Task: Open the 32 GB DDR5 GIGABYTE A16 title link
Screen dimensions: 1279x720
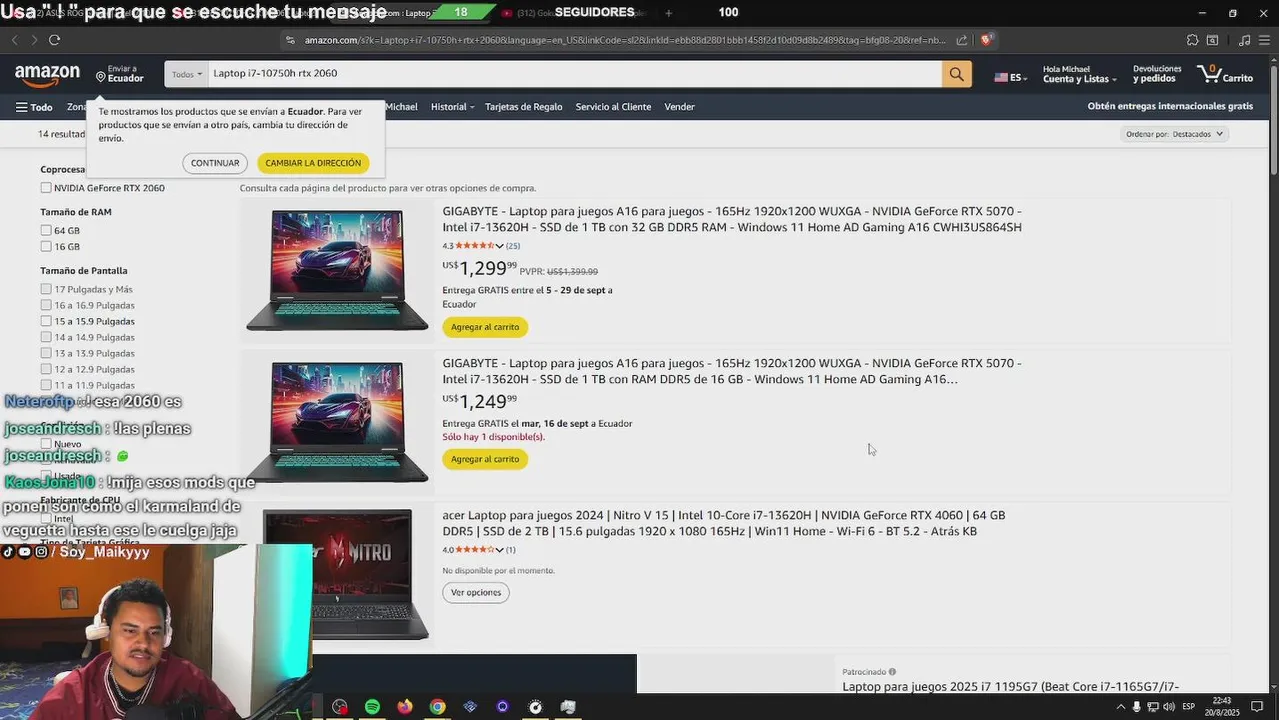Action: (x=732, y=219)
